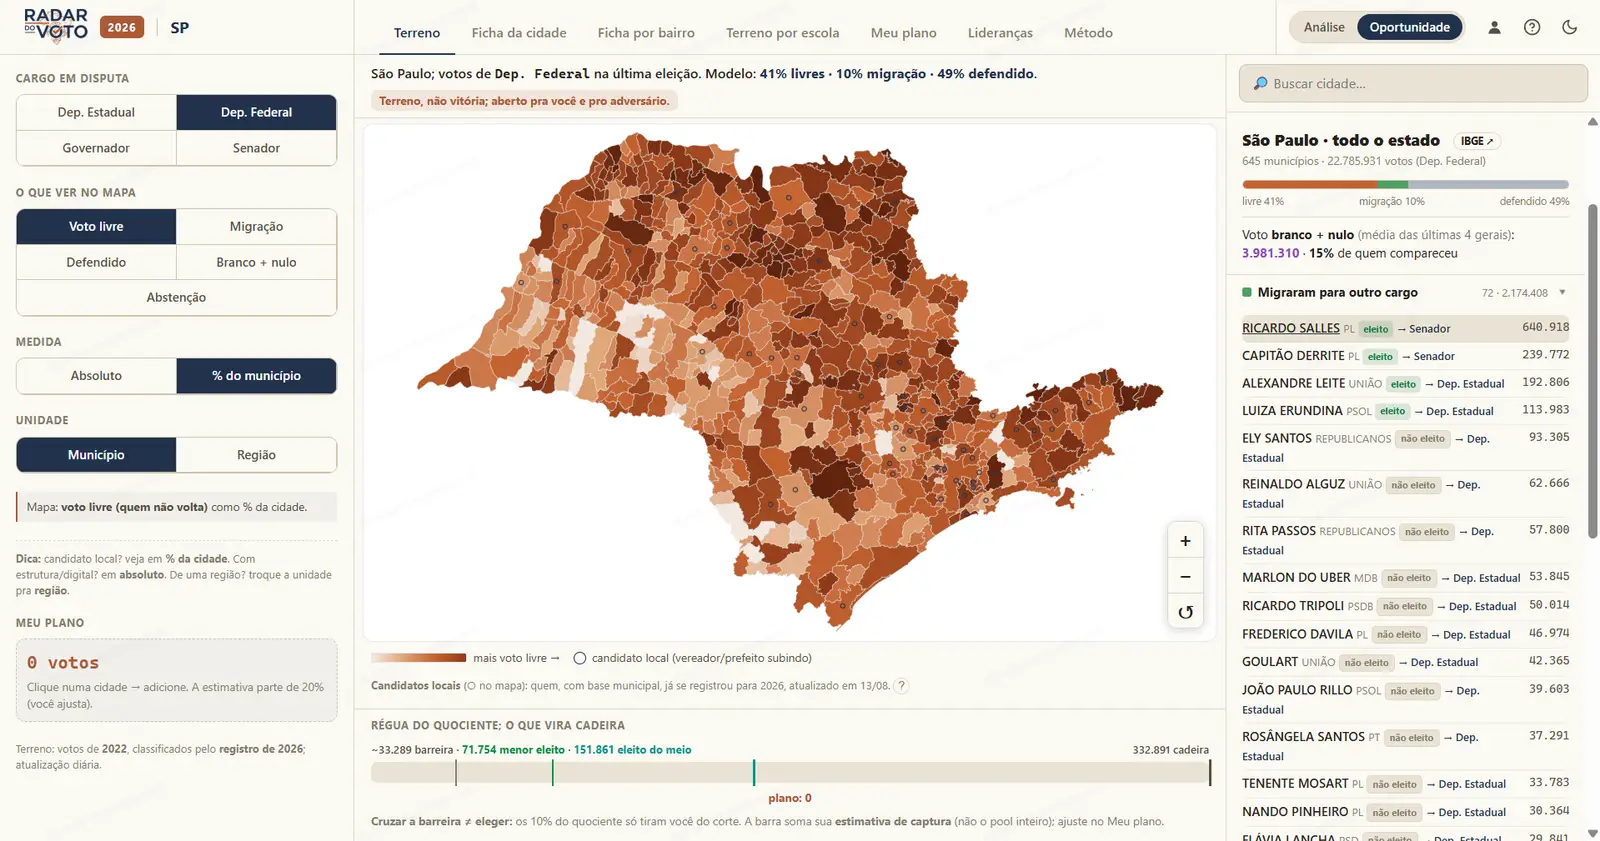Screen dimensions: 1600x841
Task: Click the 2026 election year badge
Action: (x=122, y=27)
